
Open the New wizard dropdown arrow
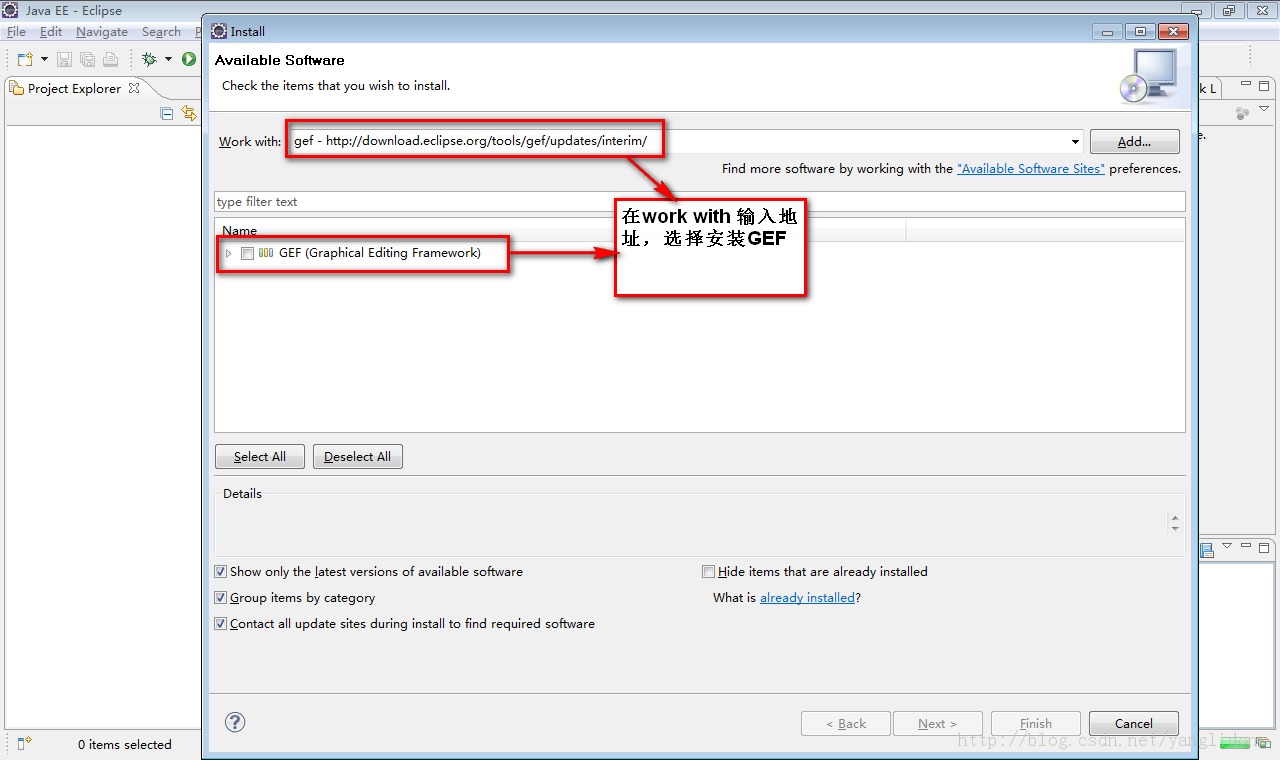tap(44, 60)
